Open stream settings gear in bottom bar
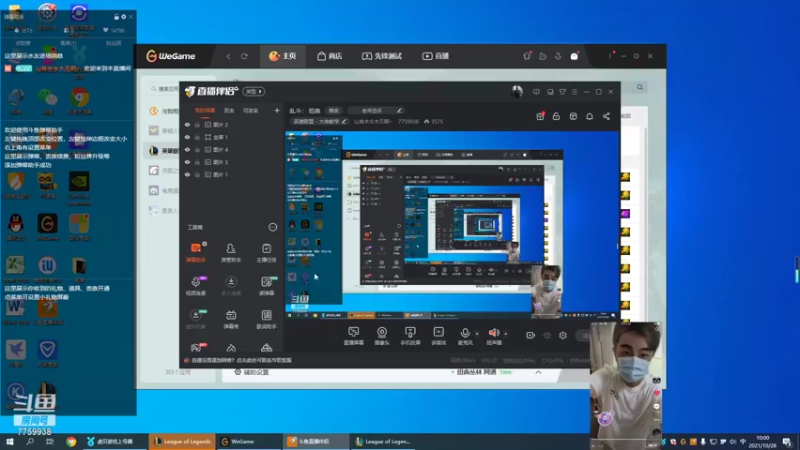Screen dimensions: 800x450 pyautogui.click(x=563, y=335)
